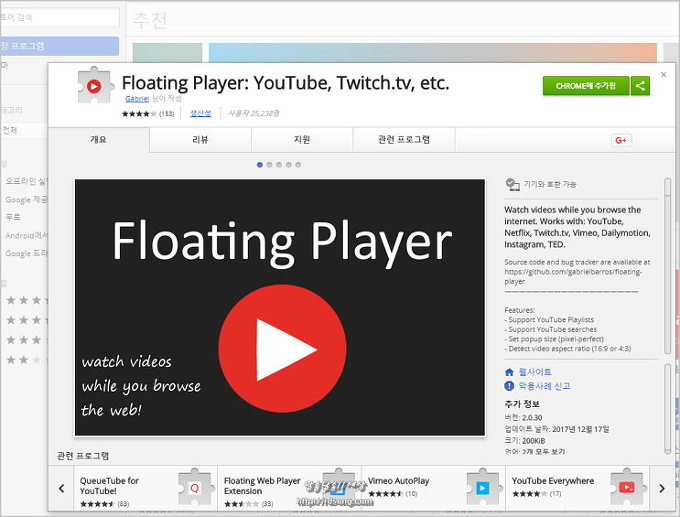680x517 pixels.
Task: Click the Floating Web Player Extension icon
Action: (x=338, y=487)
